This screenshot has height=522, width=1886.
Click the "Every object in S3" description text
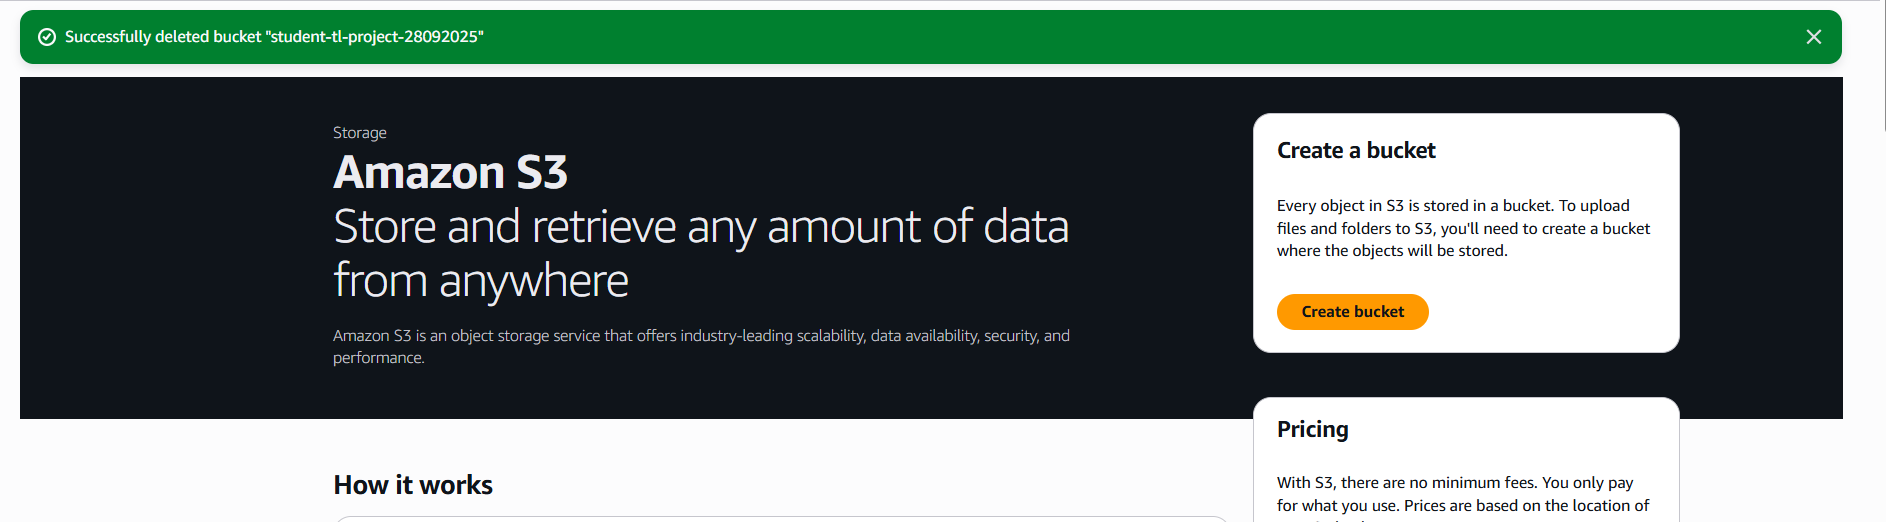(x=1452, y=206)
